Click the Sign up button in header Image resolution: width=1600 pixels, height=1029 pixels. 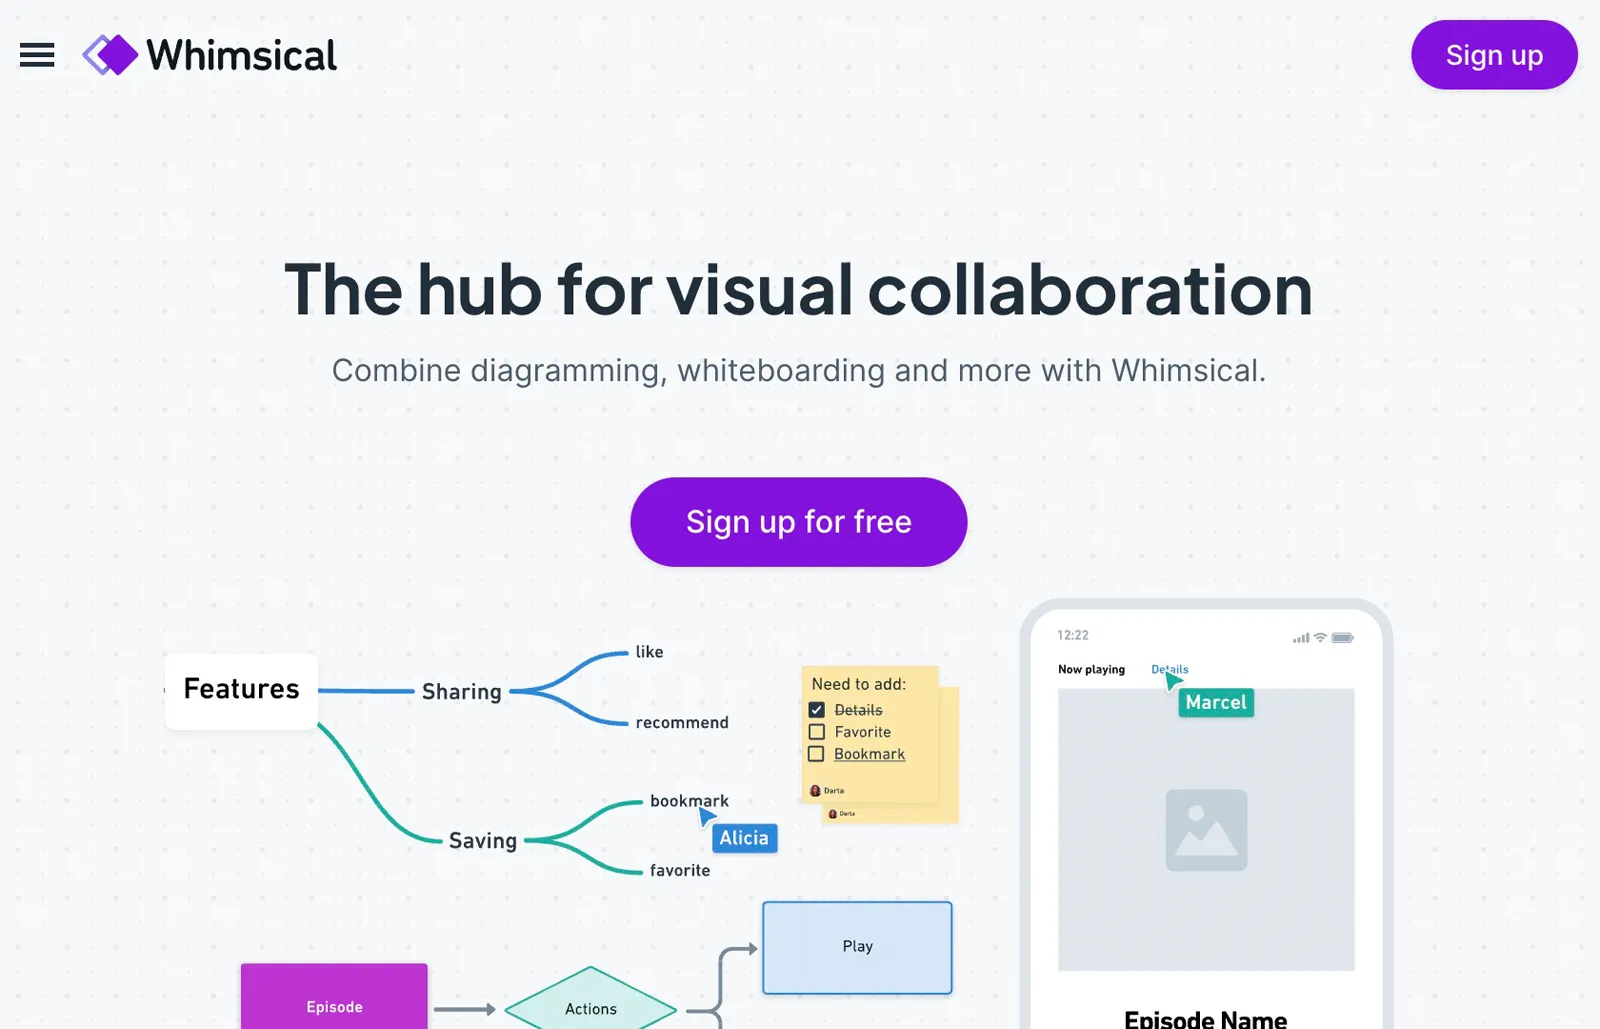(x=1494, y=55)
